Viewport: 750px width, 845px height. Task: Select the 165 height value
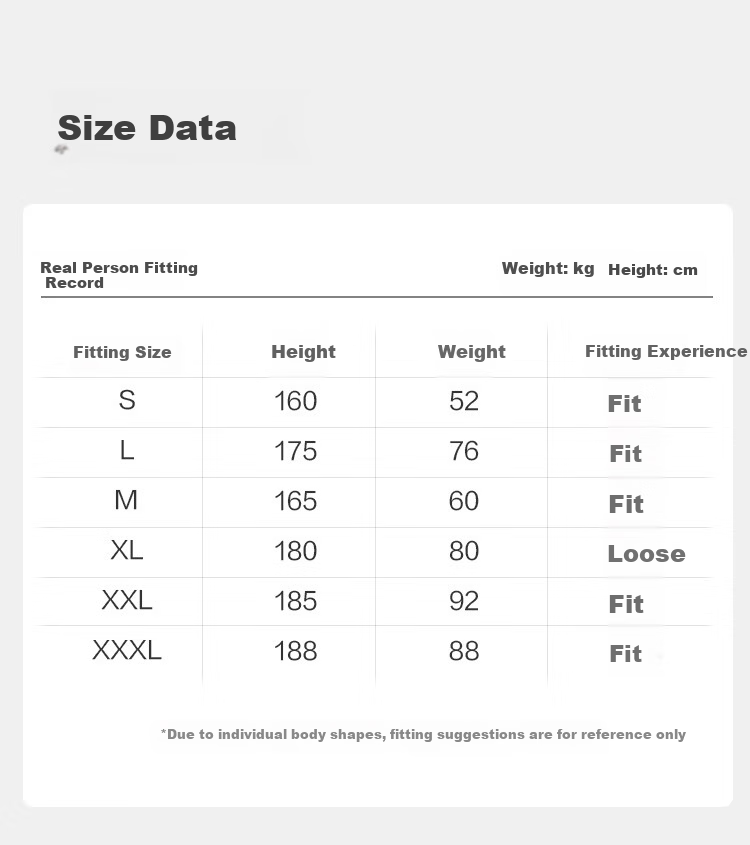295,501
